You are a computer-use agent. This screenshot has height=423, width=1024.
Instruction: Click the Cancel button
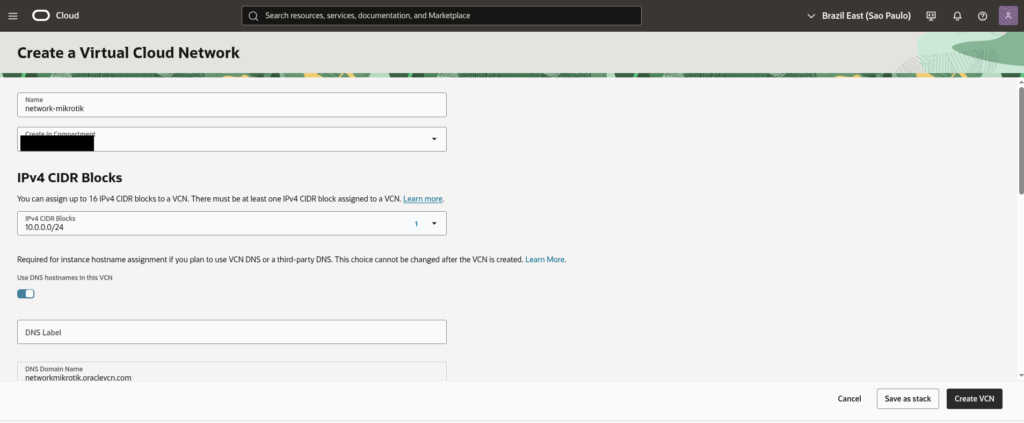pyautogui.click(x=849, y=398)
